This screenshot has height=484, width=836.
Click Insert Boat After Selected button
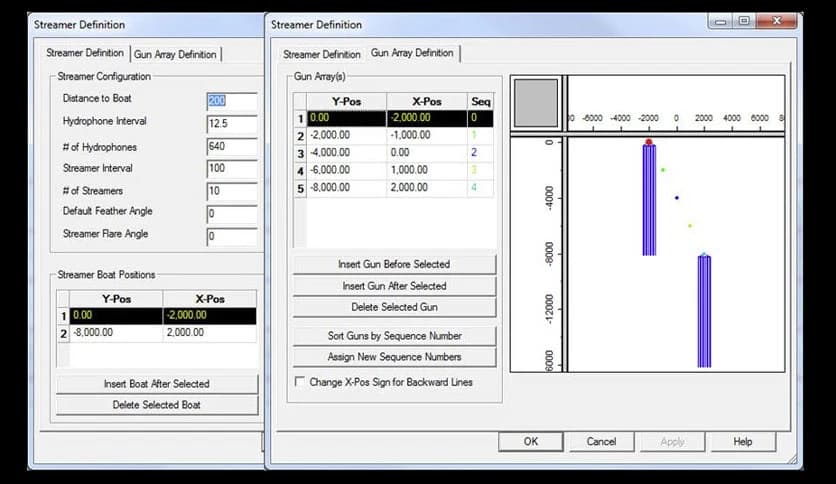click(157, 384)
